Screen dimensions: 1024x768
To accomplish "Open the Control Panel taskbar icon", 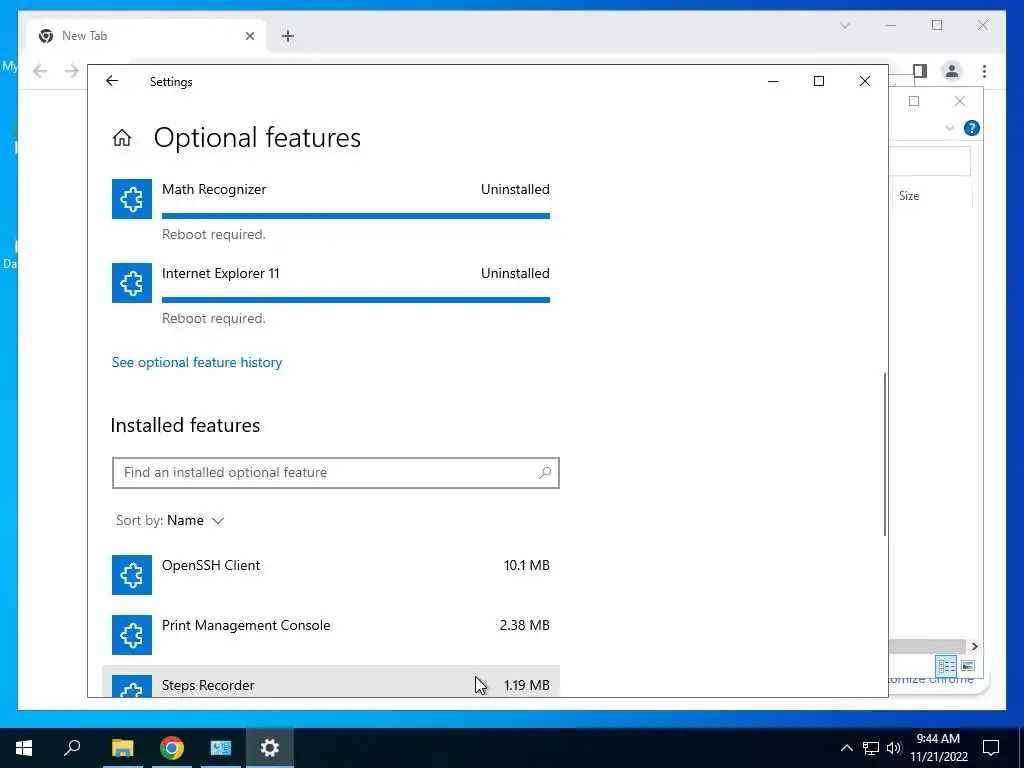I will (221, 748).
